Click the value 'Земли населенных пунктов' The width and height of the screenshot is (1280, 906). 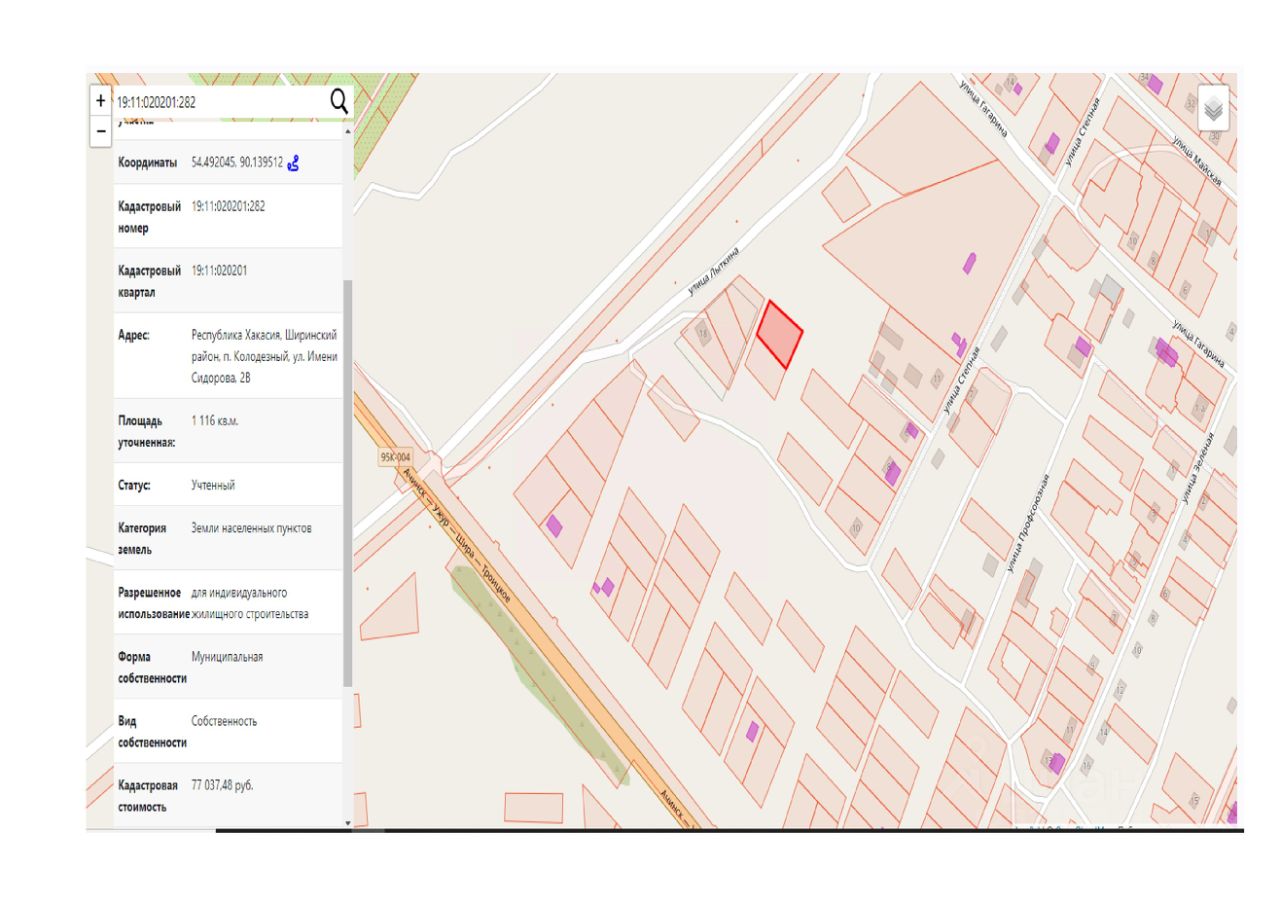click(x=251, y=528)
